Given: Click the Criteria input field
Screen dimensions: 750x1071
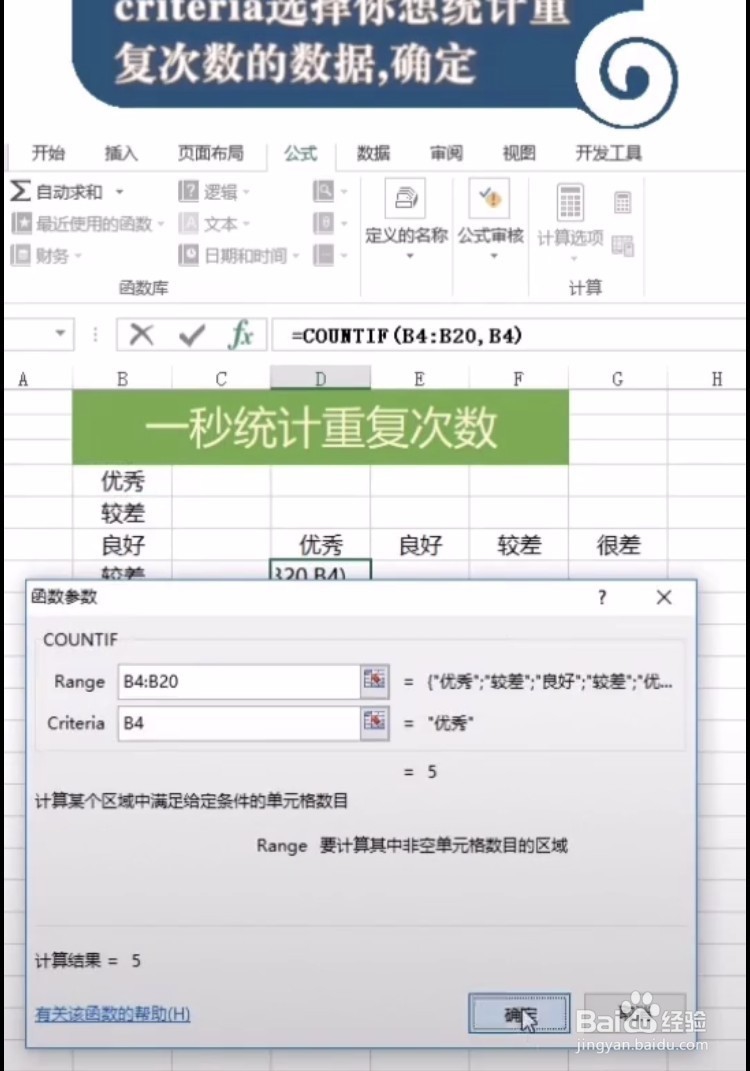Looking at the screenshot, I should [x=239, y=723].
